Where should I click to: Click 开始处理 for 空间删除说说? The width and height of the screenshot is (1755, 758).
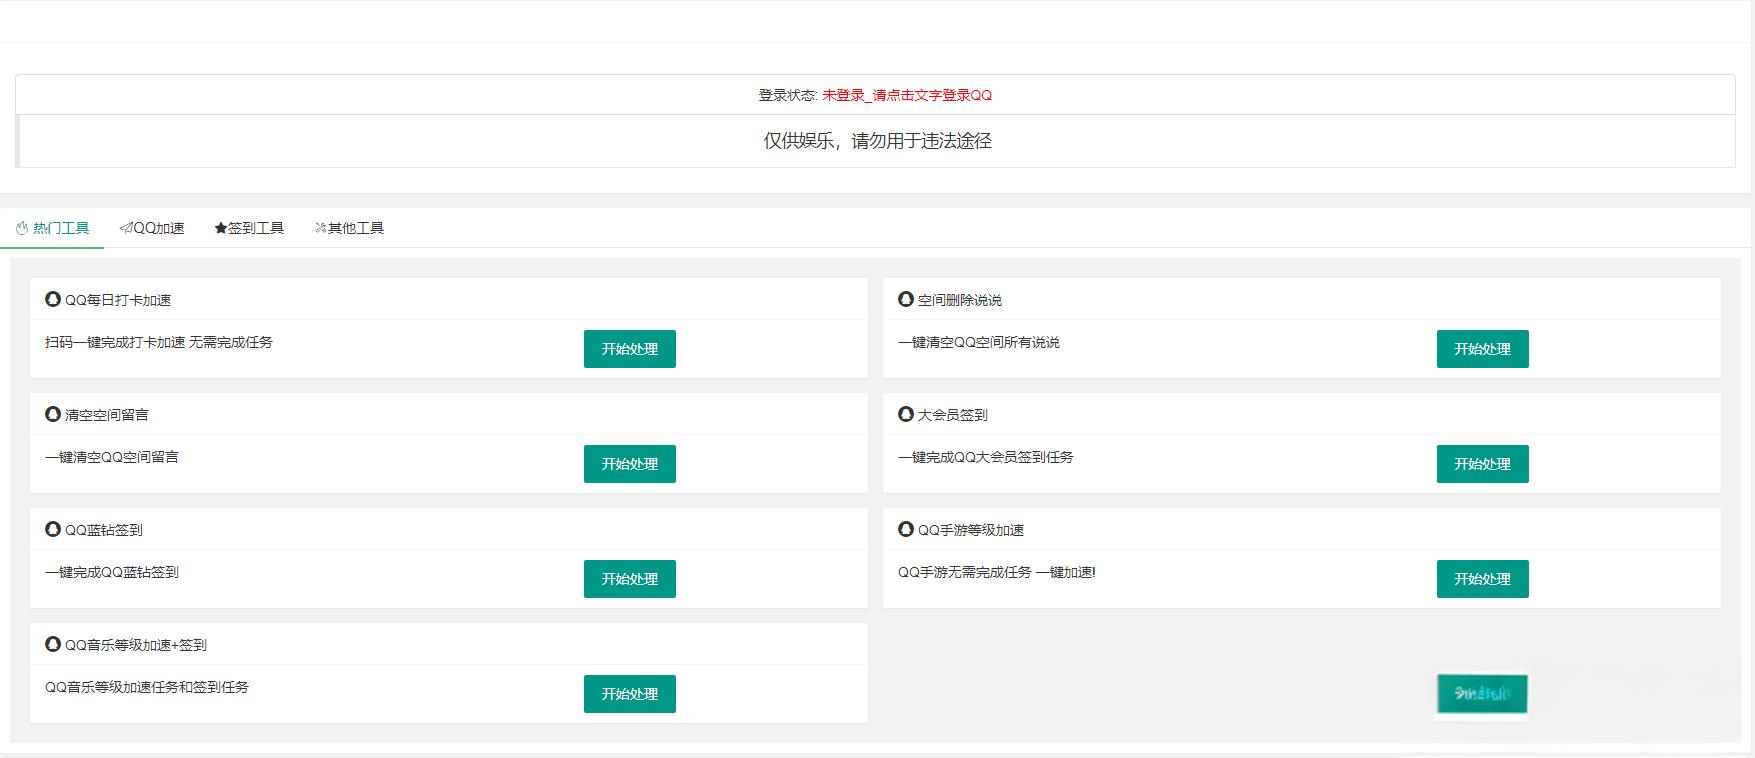point(1483,349)
